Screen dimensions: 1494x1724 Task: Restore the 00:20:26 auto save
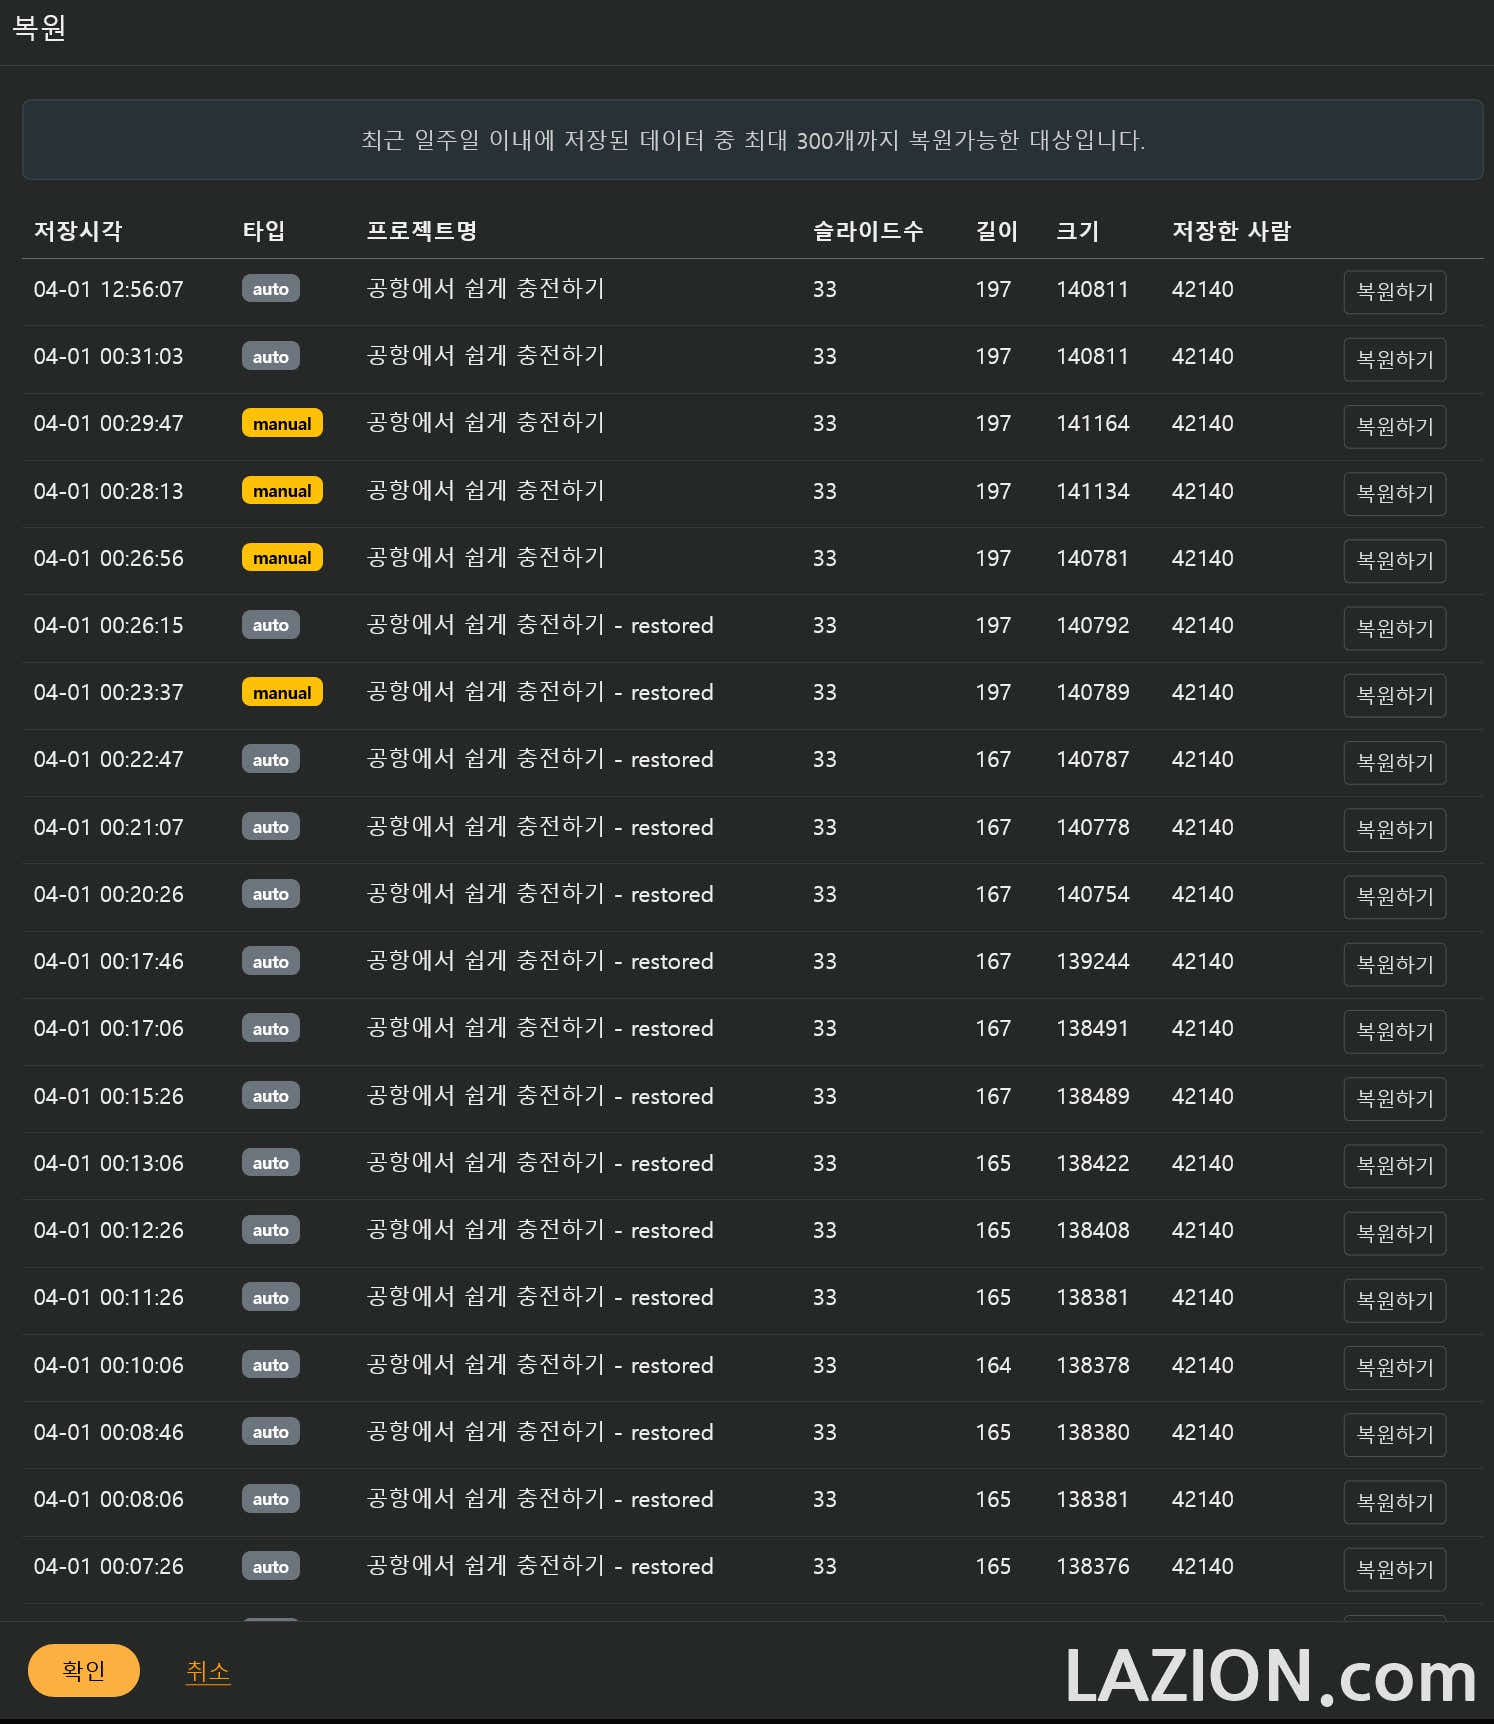[1394, 896]
